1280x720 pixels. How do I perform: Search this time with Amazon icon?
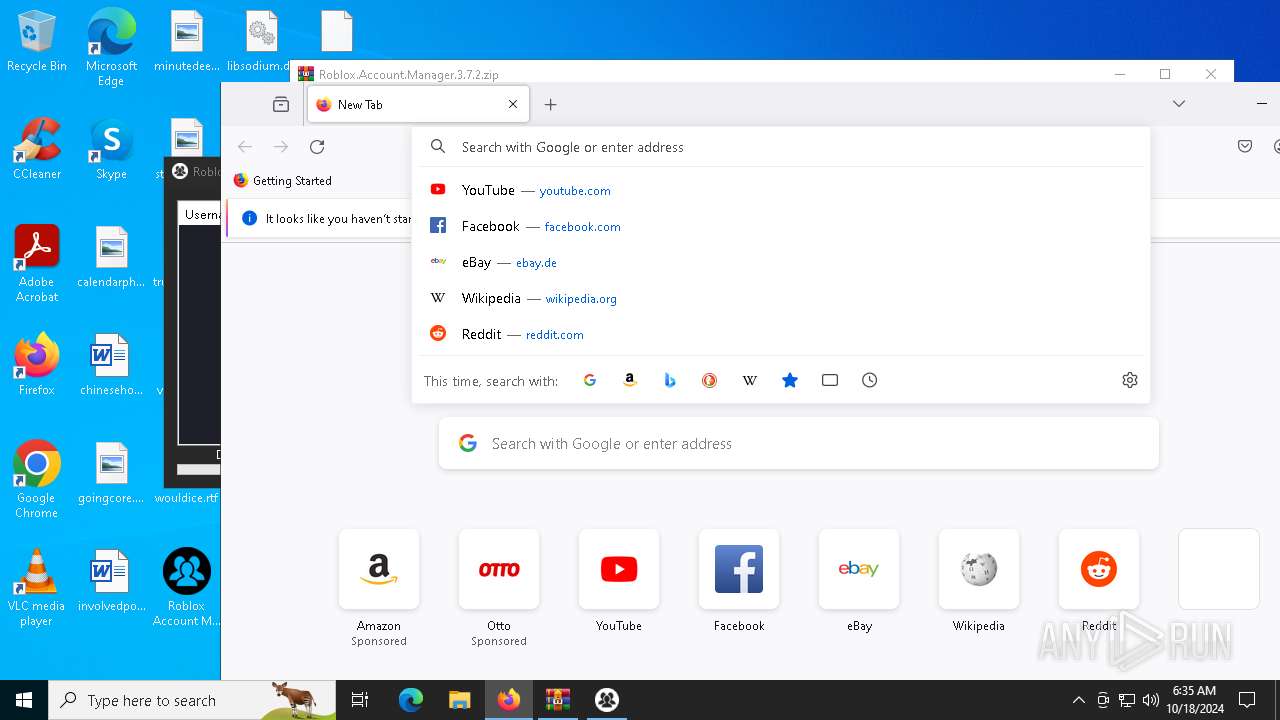click(630, 380)
